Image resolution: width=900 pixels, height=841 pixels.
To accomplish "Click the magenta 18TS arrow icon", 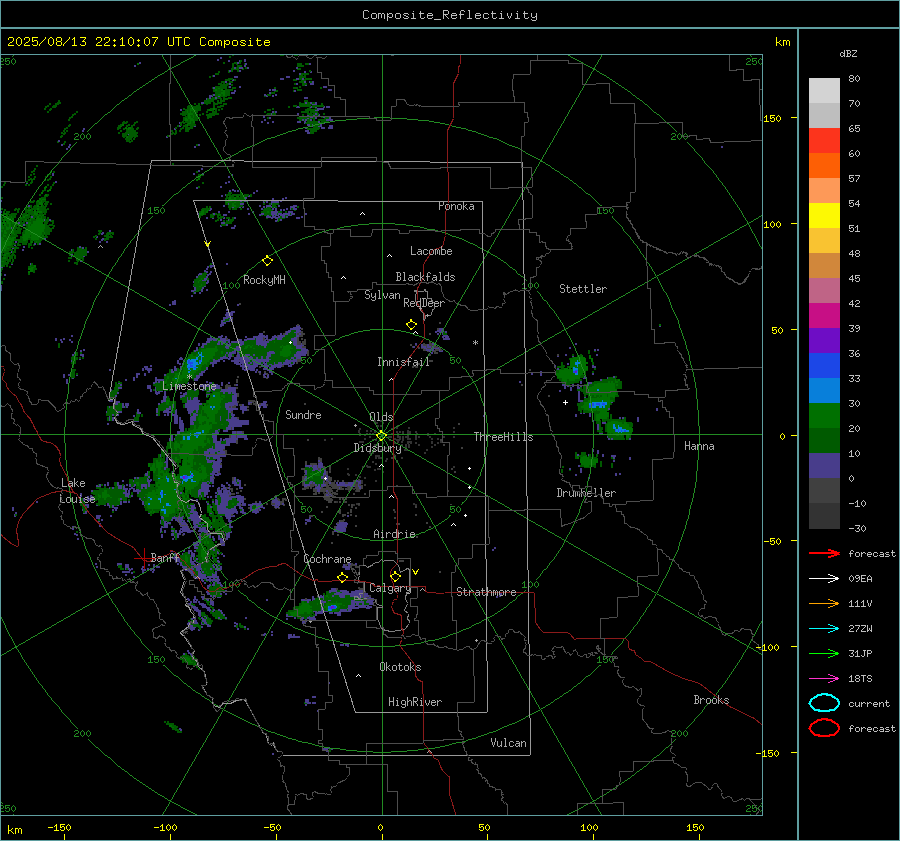I will click(x=824, y=679).
